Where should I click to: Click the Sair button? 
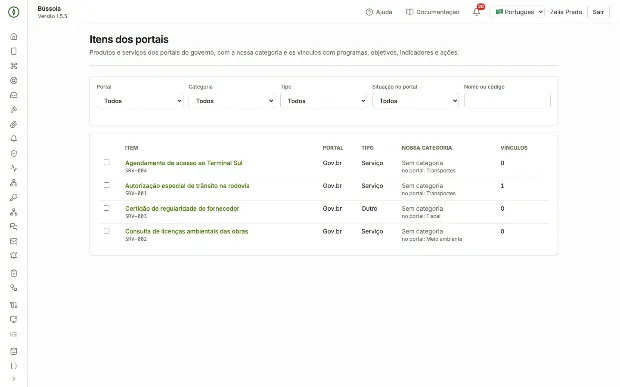[x=598, y=12]
